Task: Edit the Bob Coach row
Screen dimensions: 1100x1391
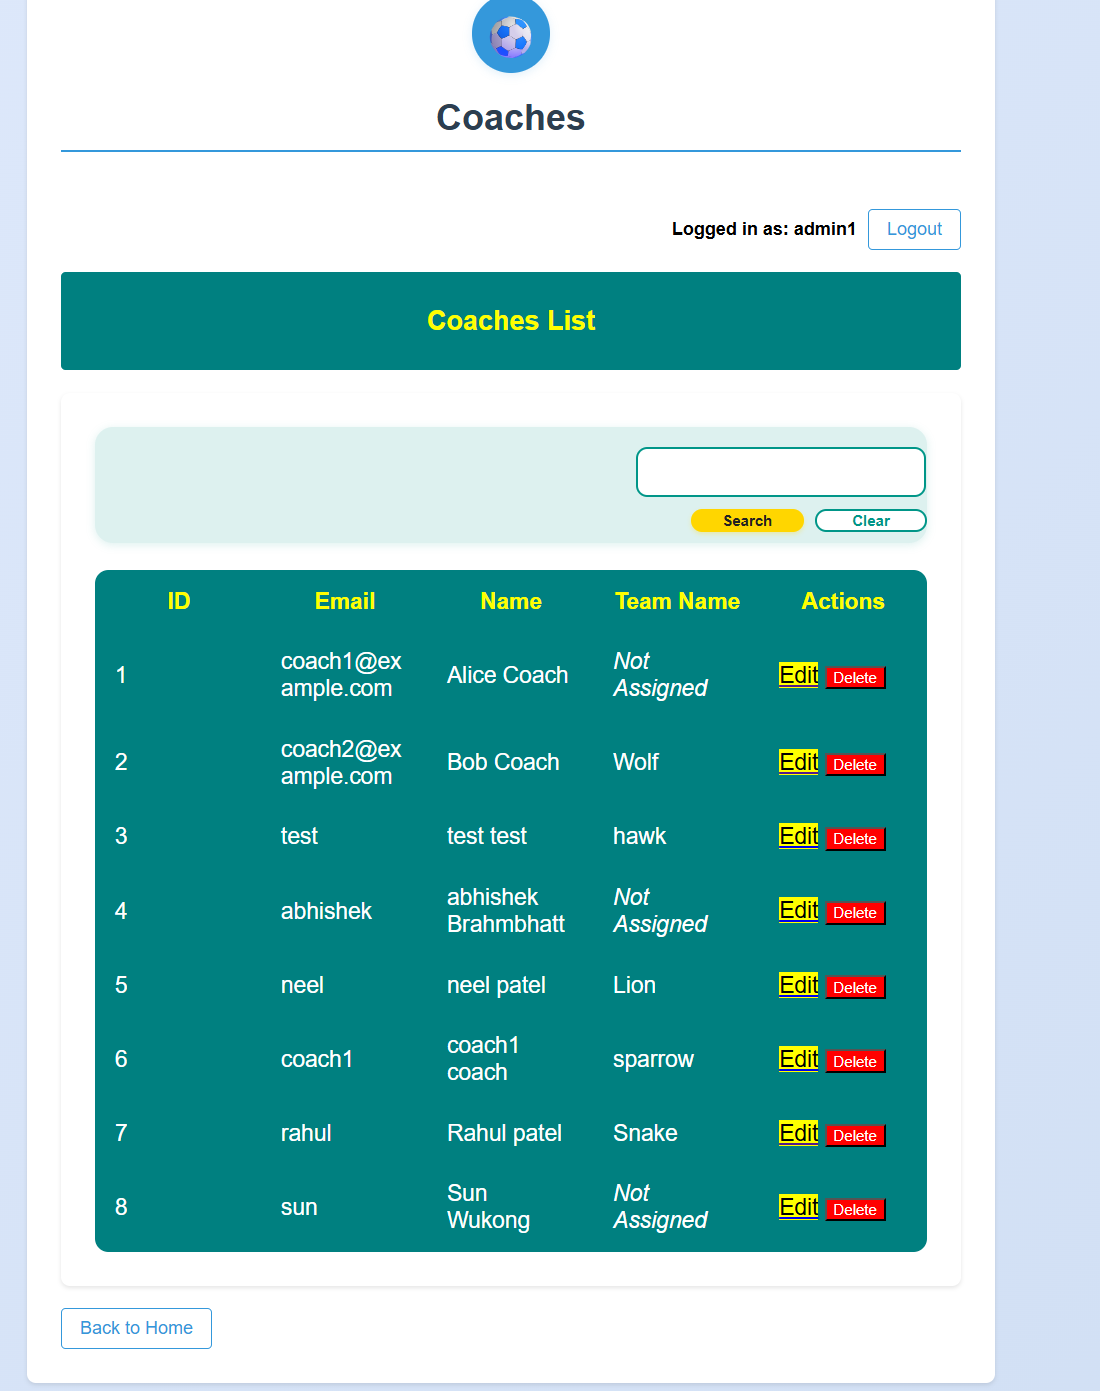Action: point(798,762)
